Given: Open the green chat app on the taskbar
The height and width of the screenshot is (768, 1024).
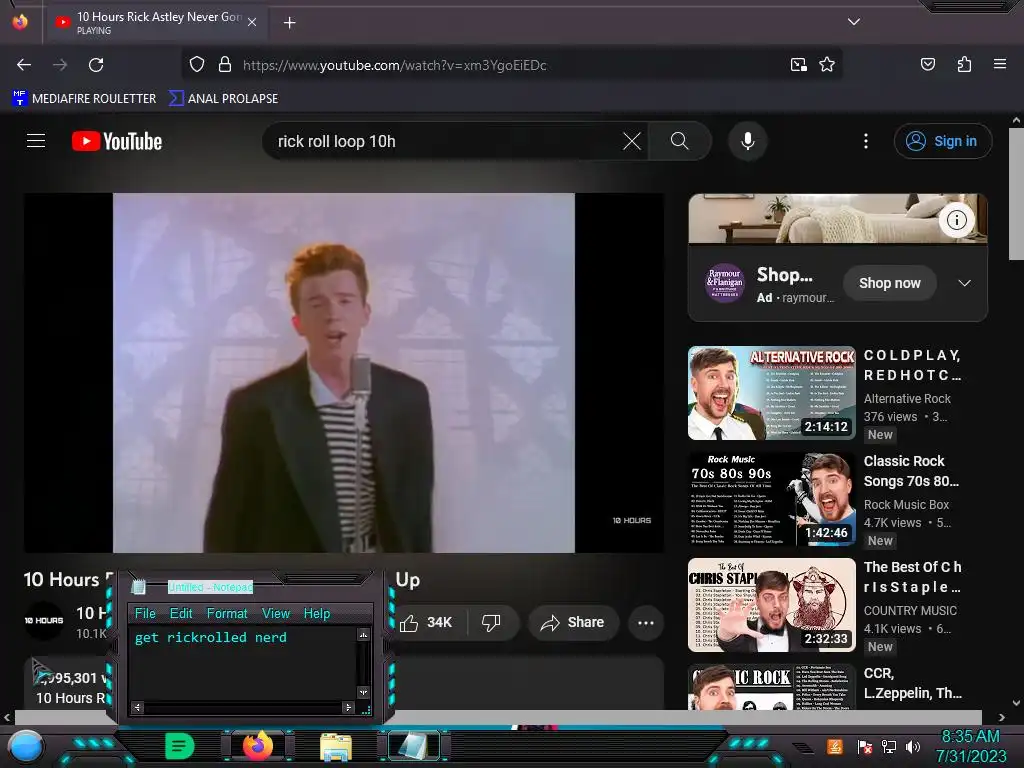Looking at the screenshot, I should pos(180,746).
